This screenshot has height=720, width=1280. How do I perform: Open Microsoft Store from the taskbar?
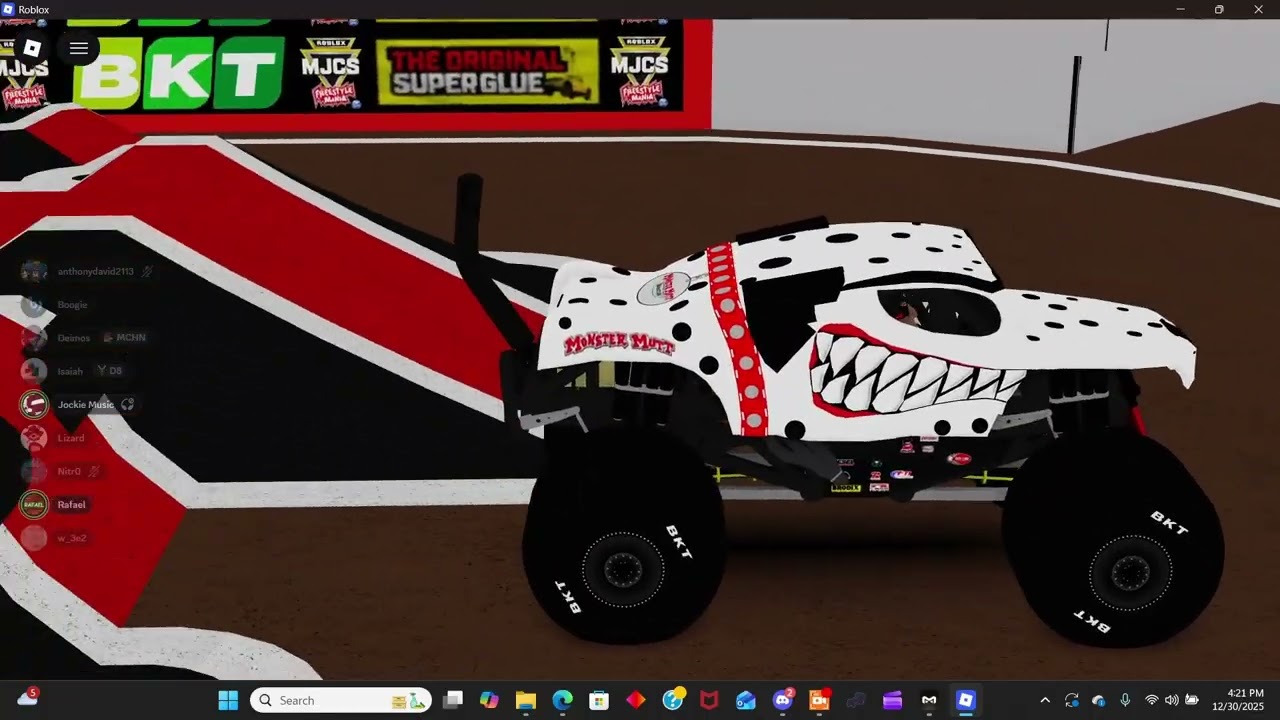599,700
